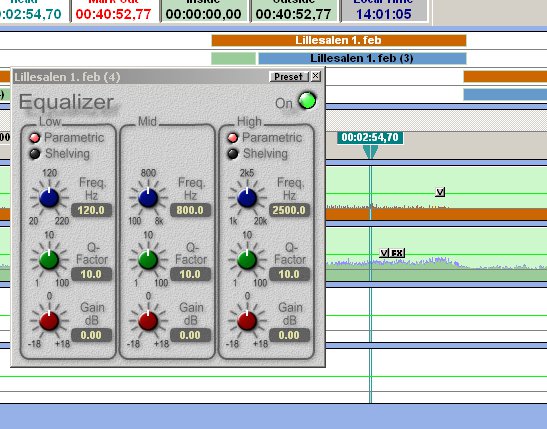Click the V marker on upper track
Viewport: 547px width, 429px height.
440,192
